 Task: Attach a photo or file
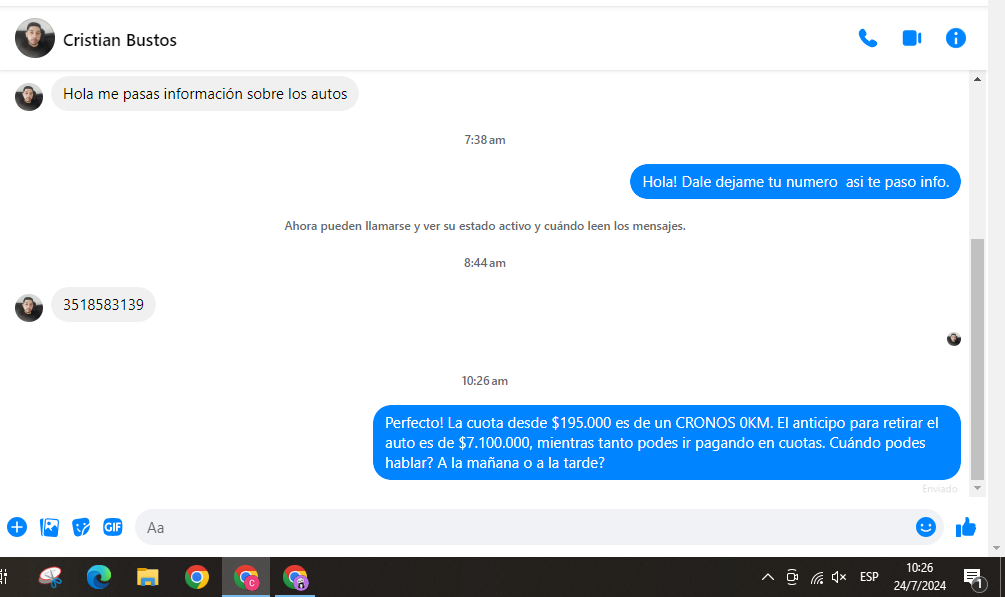[x=49, y=527]
